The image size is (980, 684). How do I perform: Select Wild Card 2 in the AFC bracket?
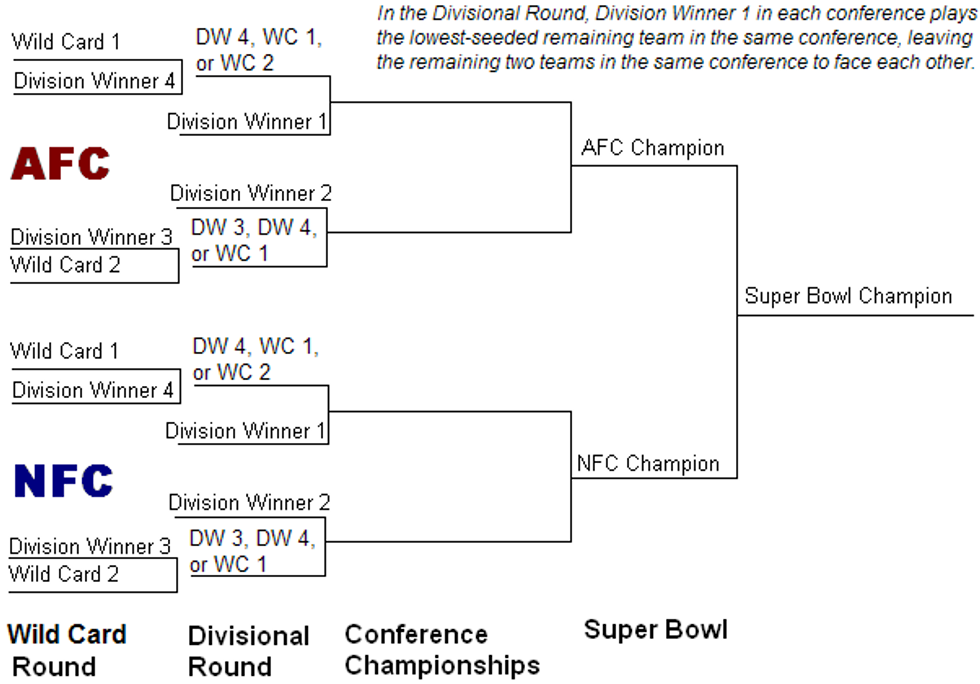coord(65,265)
